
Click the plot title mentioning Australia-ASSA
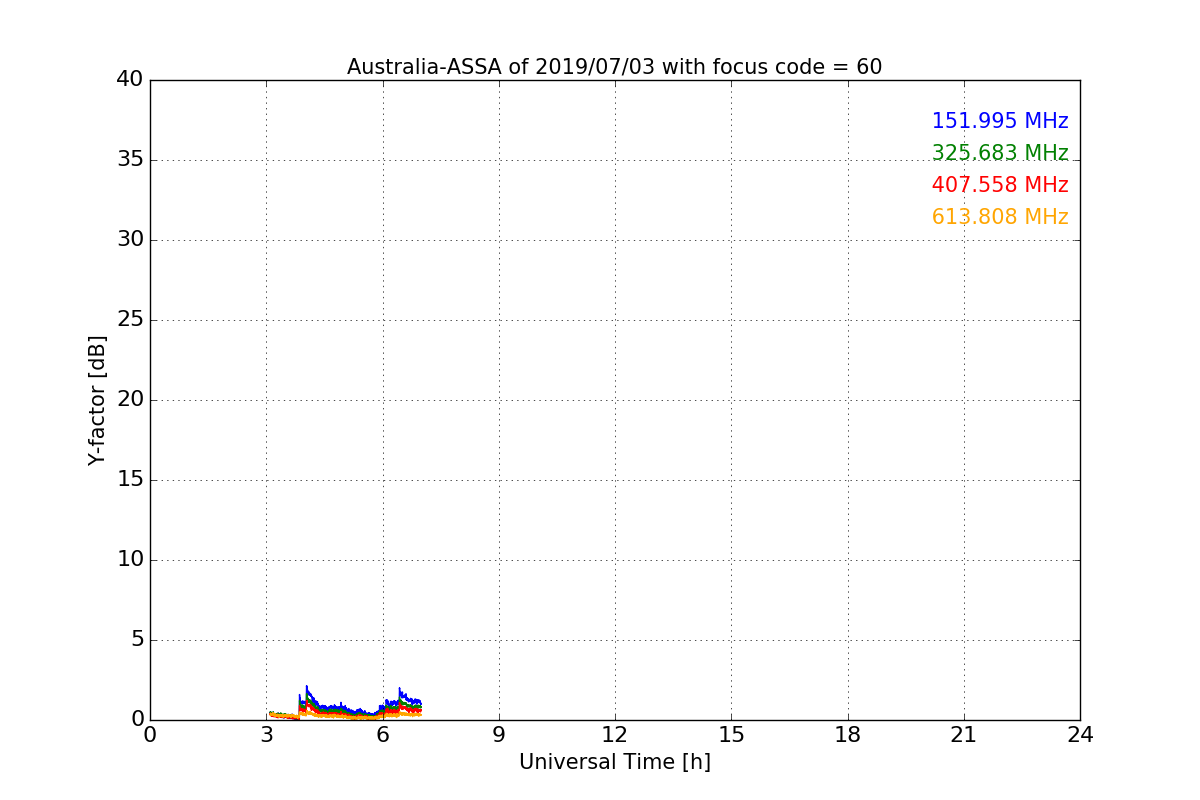click(614, 67)
